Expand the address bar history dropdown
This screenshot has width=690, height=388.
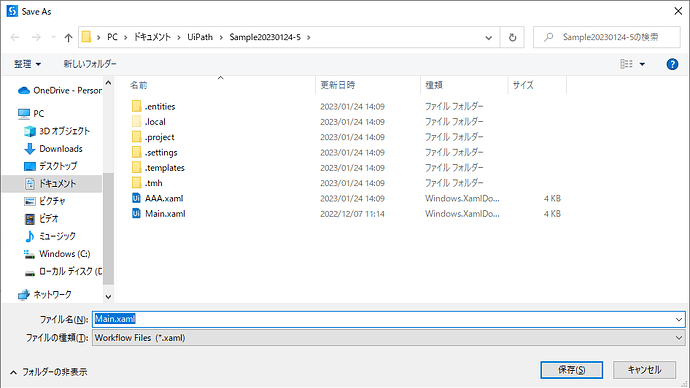click(488, 38)
